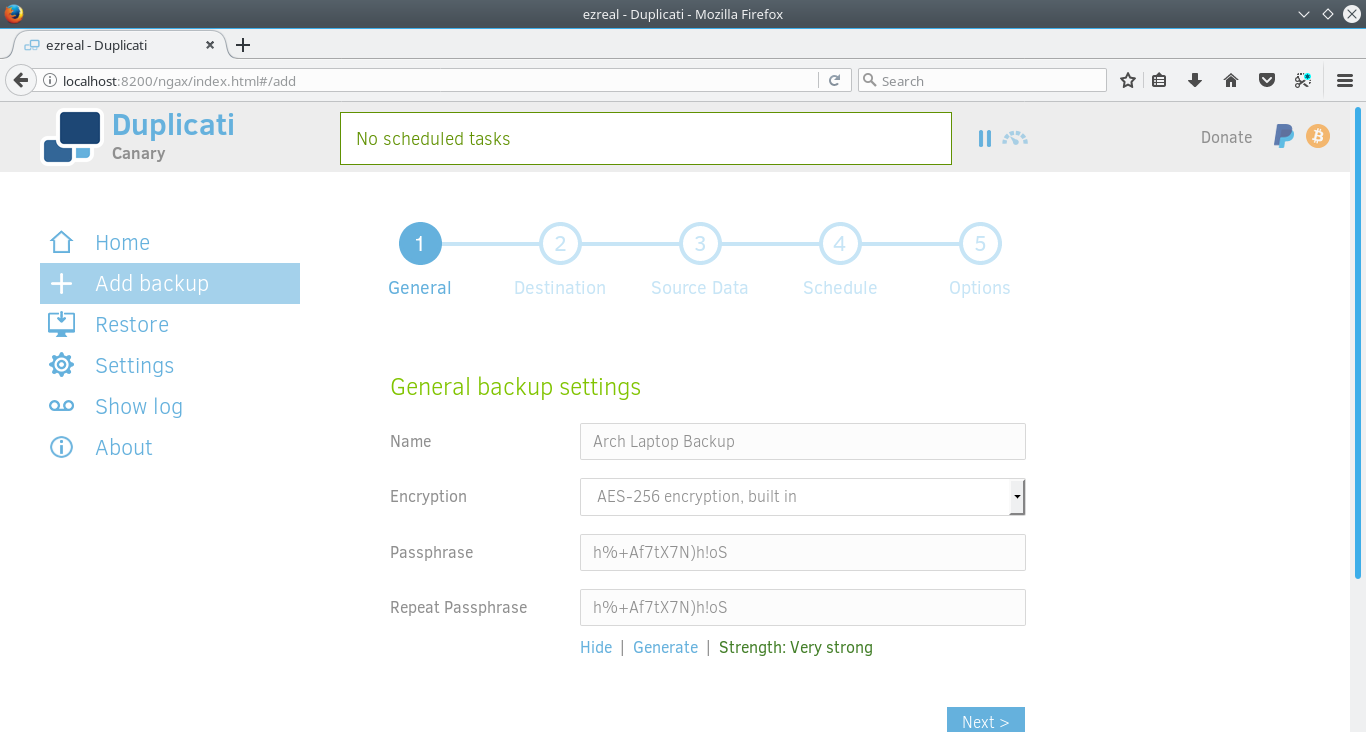Save the page to Pocket

point(1266,81)
